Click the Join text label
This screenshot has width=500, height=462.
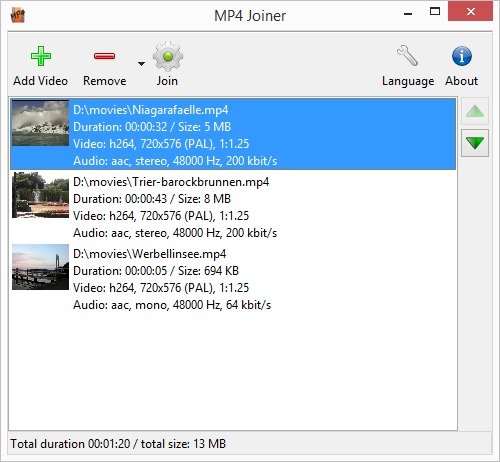(167, 81)
